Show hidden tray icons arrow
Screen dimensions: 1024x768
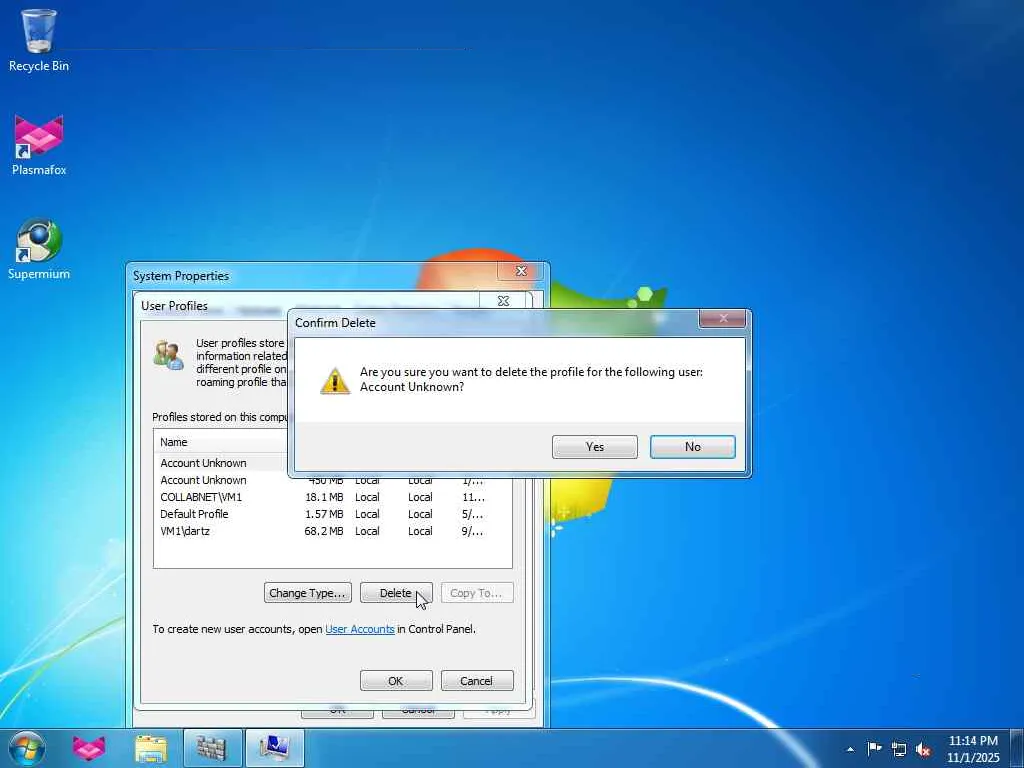pyautogui.click(x=850, y=749)
